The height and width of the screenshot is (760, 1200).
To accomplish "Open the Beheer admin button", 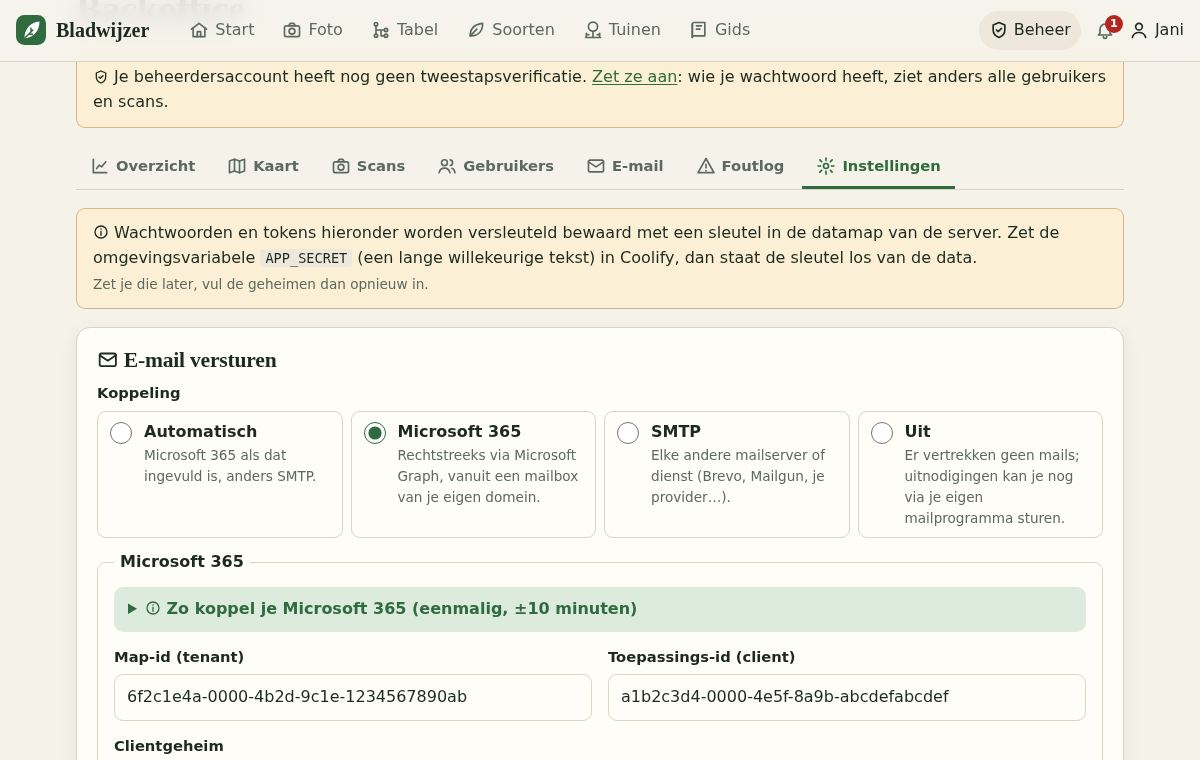I will 1030,30.
